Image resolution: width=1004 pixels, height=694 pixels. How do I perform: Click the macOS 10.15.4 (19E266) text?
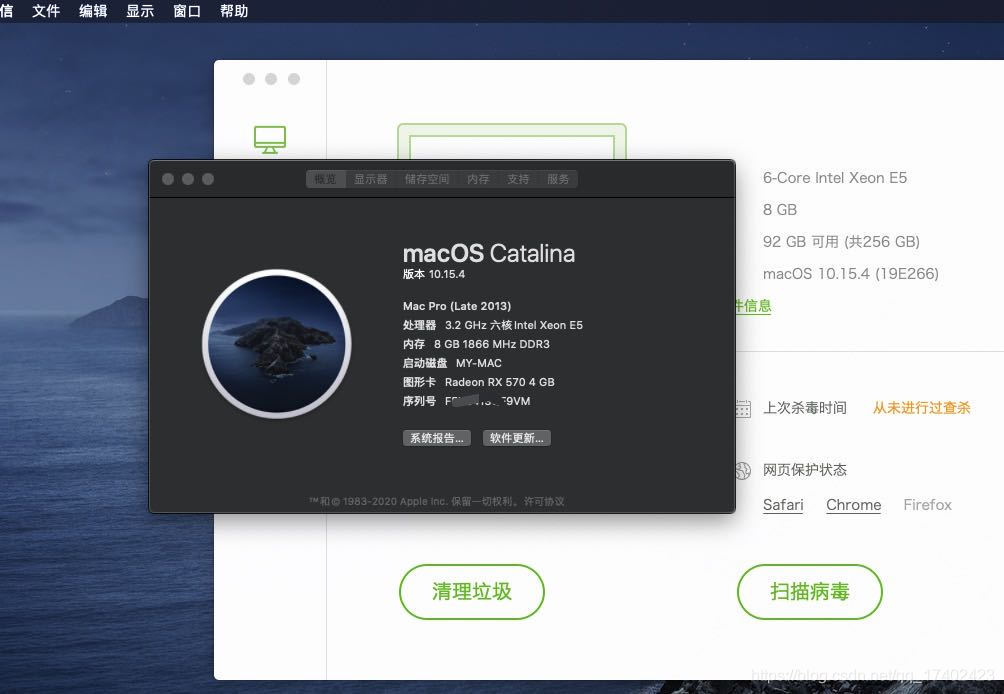pyautogui.click(x=851, y=274)
